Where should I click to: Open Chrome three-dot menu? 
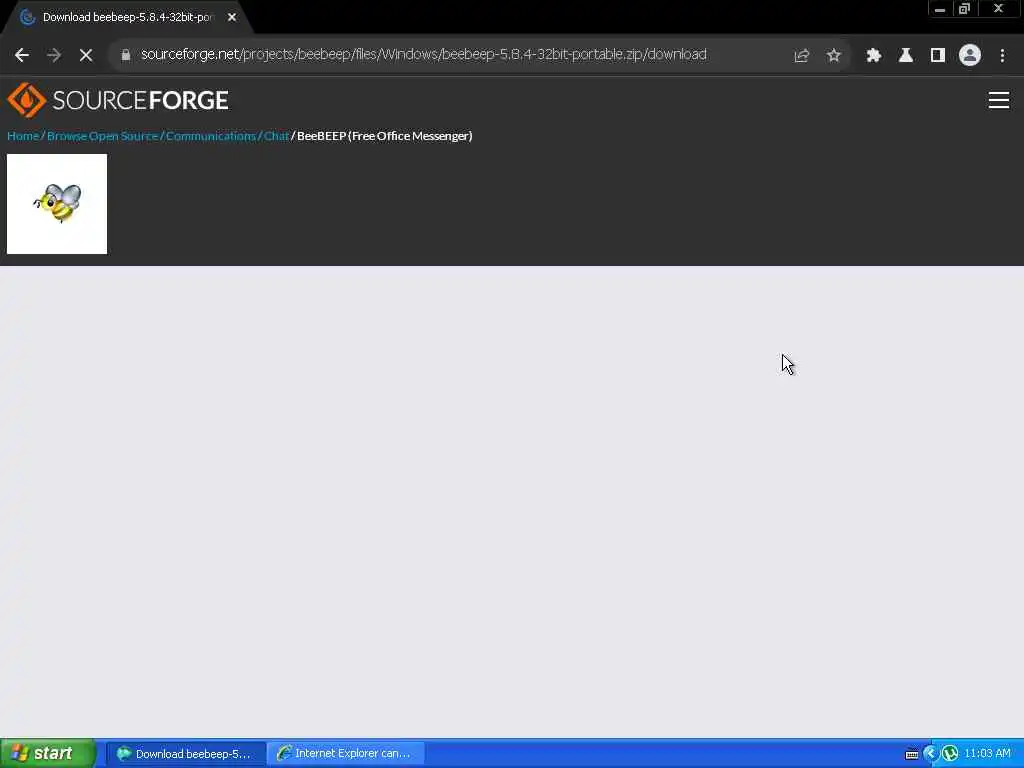(1002, 55)
